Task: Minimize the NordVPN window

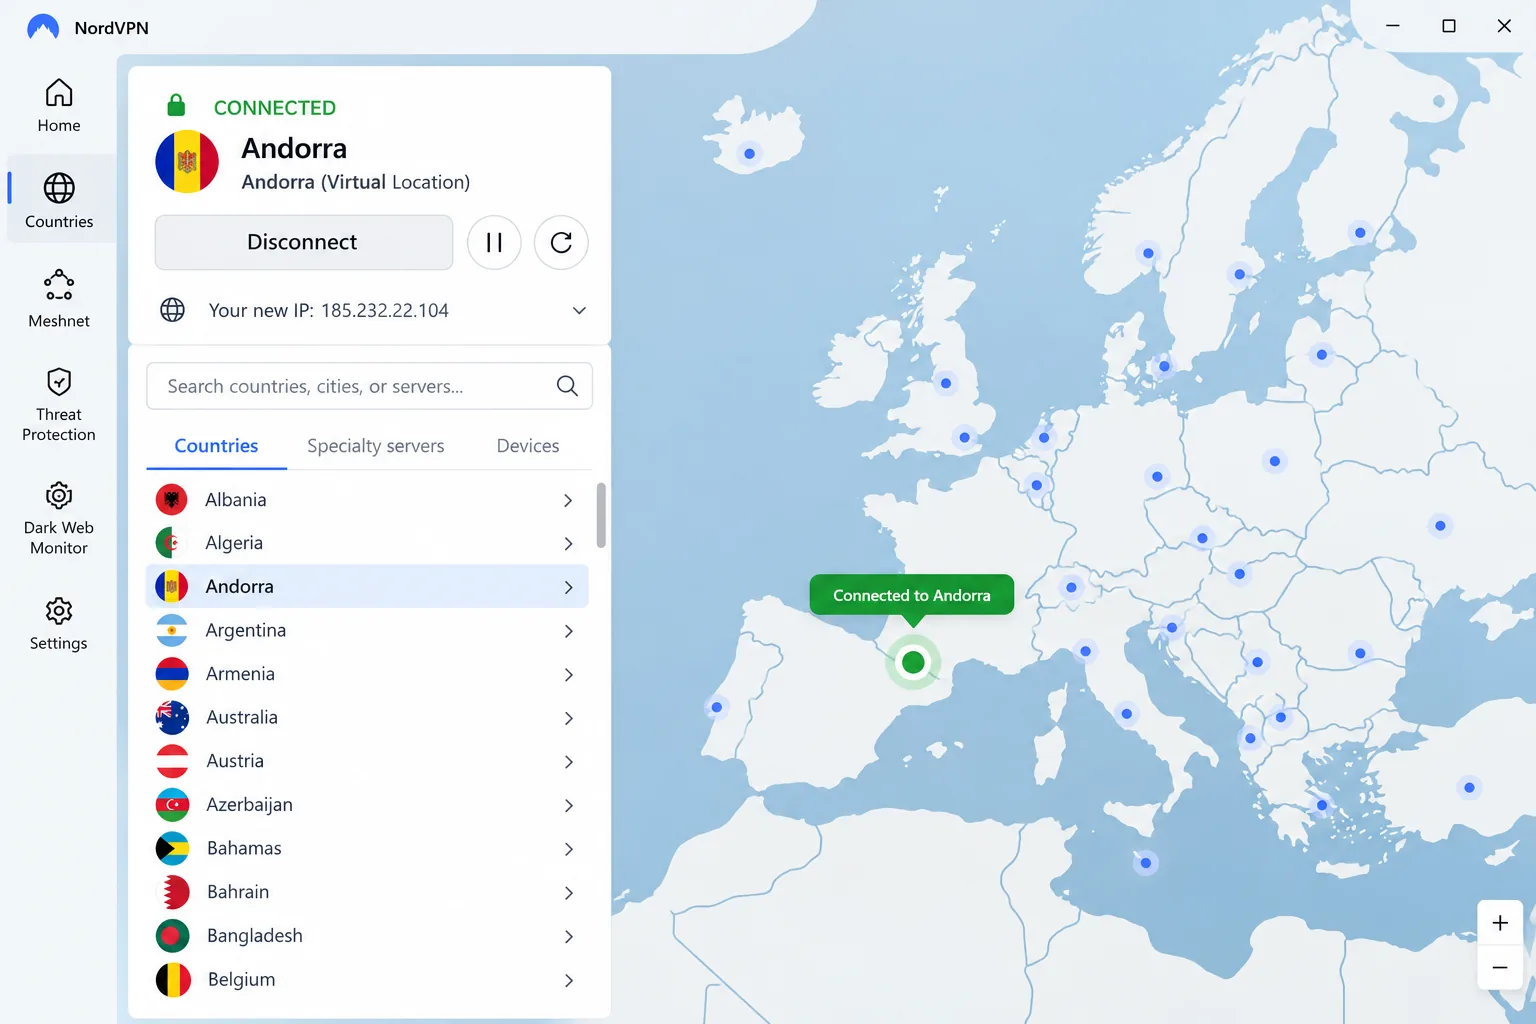Action: pyautogui.click(x=1393, y=26)
